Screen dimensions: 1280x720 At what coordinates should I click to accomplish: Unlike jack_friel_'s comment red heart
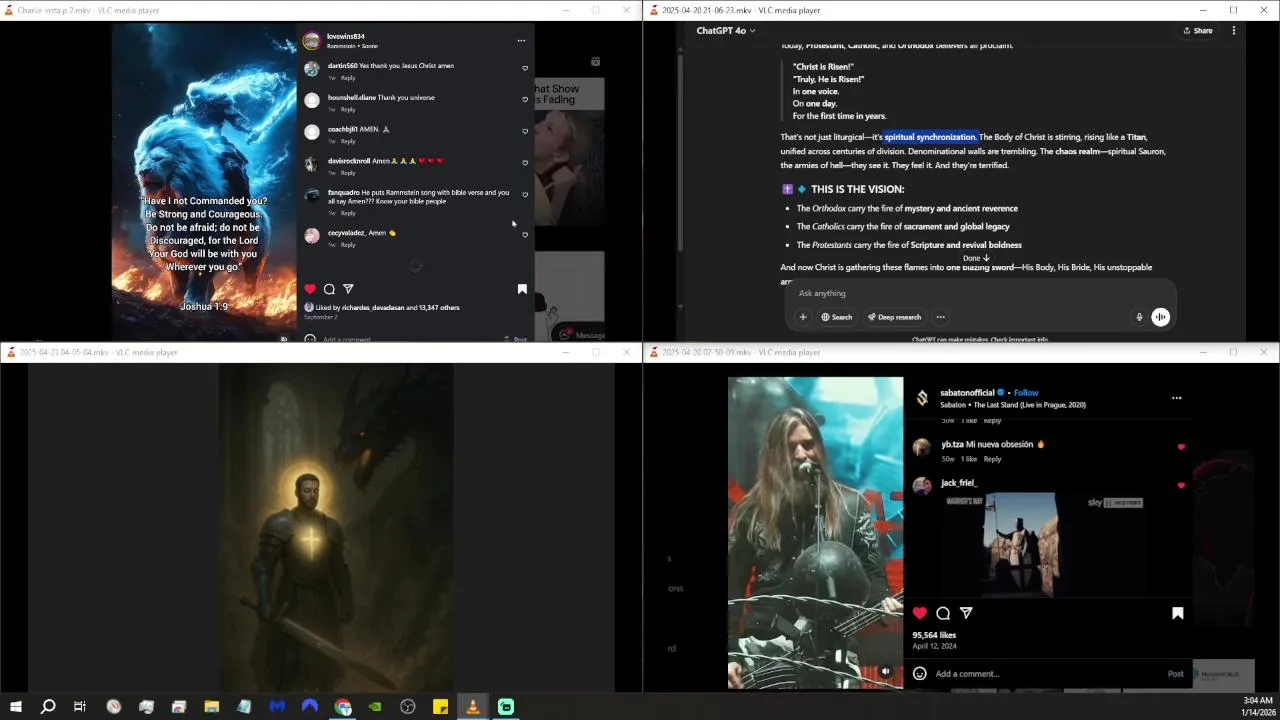pyautogui.click(x=1181, y=485)
